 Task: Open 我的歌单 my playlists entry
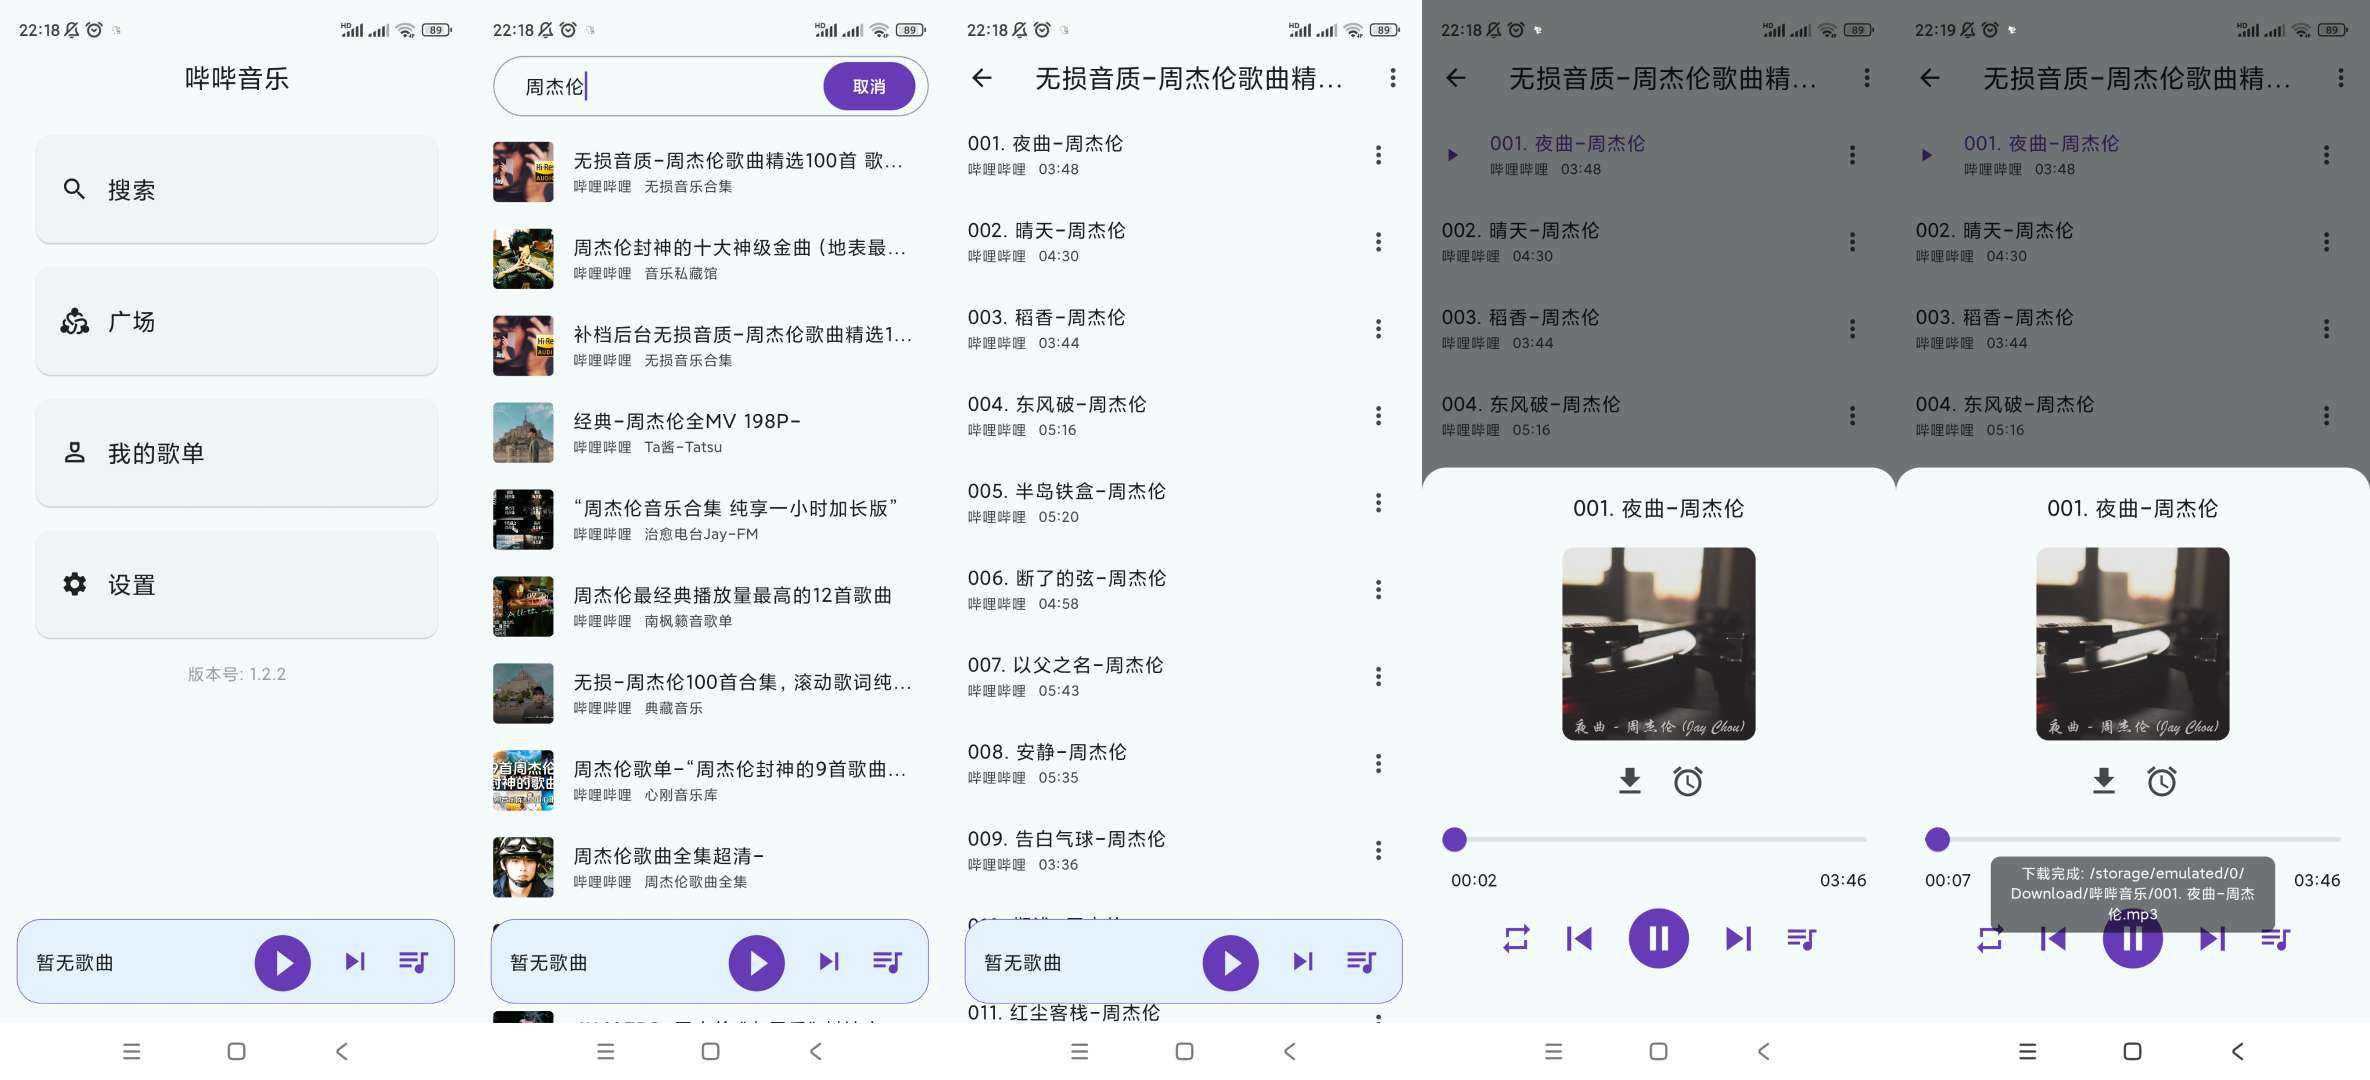(237, 453)
